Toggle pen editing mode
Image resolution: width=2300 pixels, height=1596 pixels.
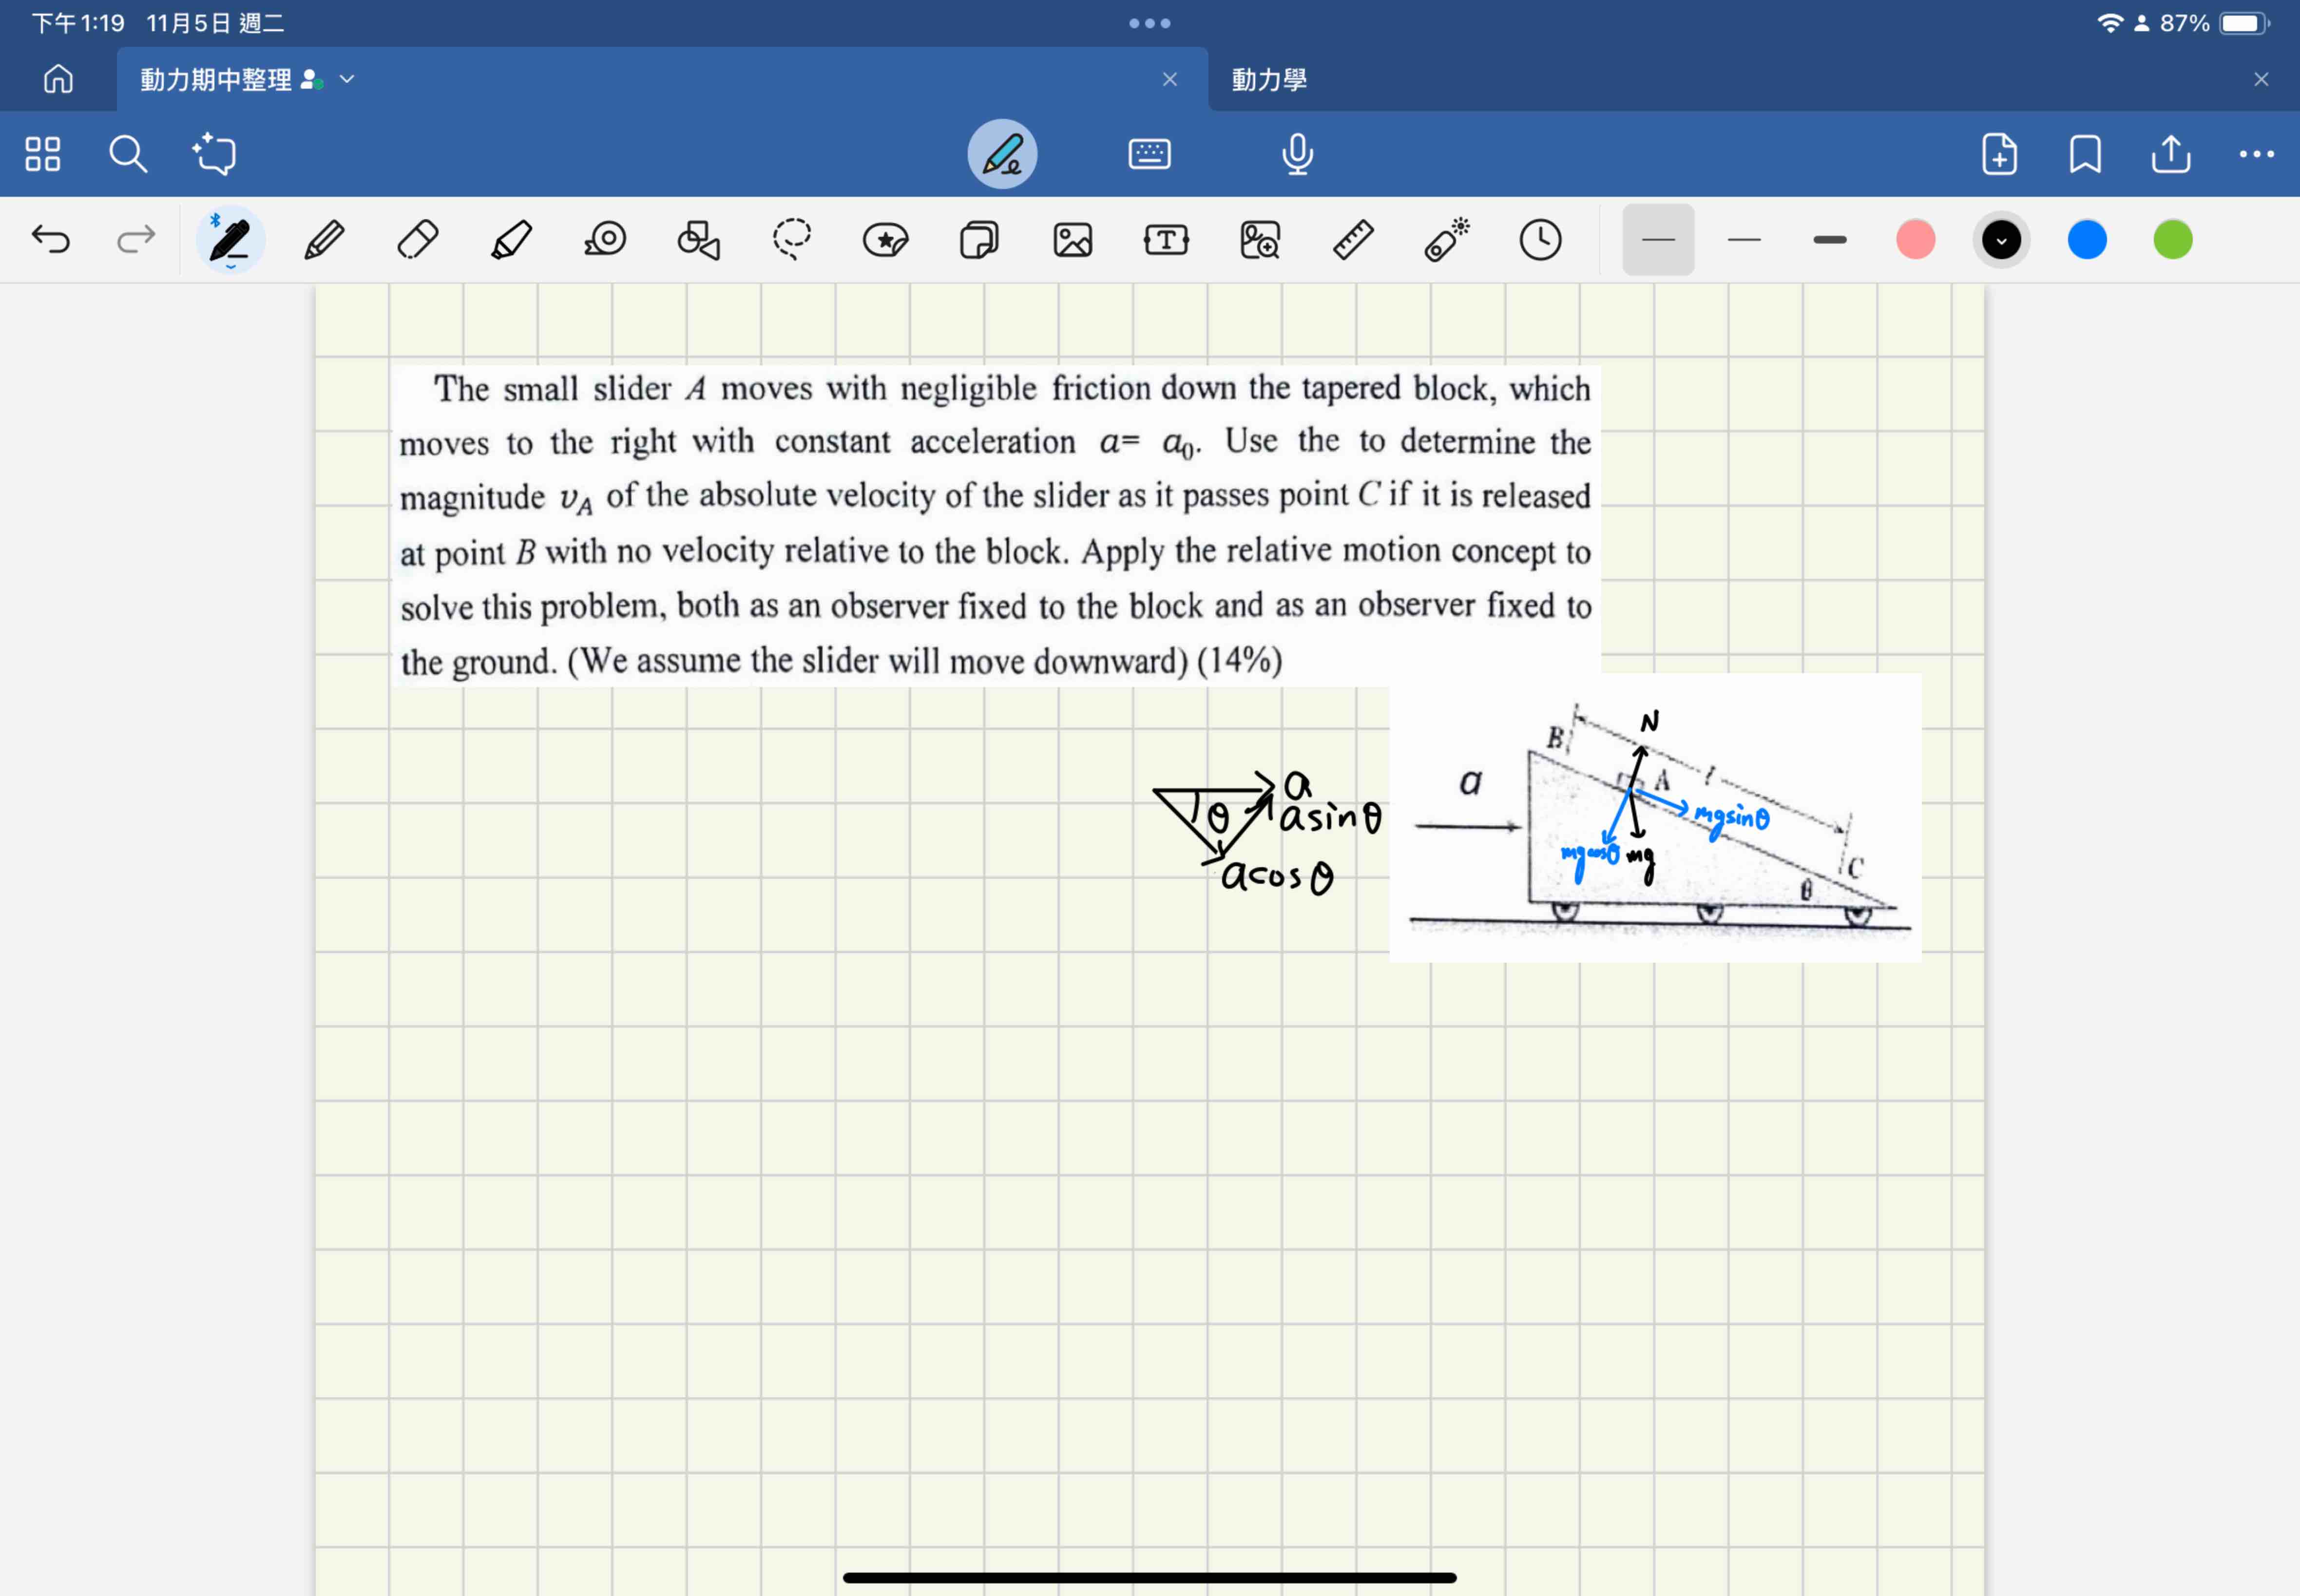coord(1003,153)
